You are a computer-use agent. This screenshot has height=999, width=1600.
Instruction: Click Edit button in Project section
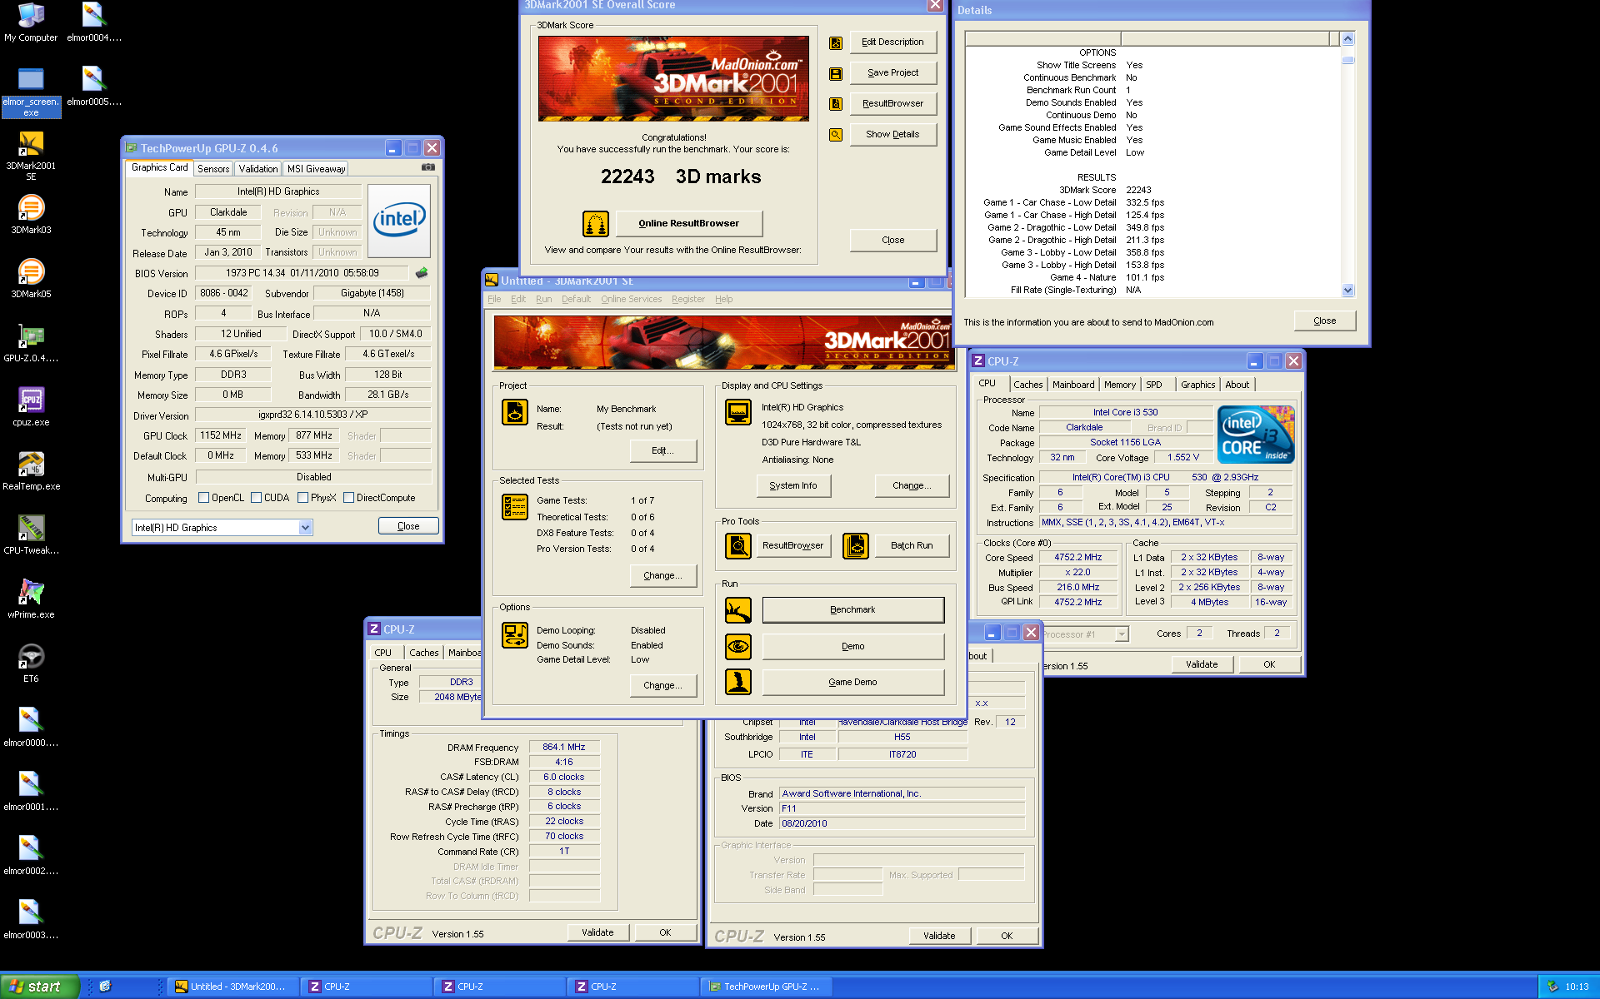pyautogui.click(x=663, y=451)
